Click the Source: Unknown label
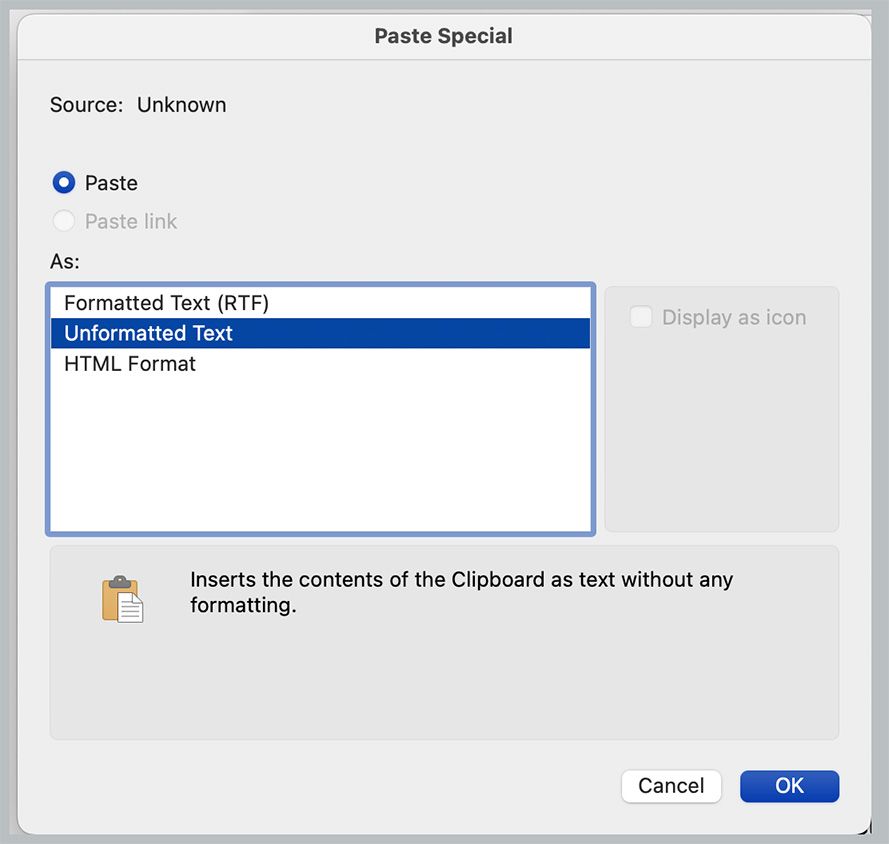The image size is (889, 844). tap(137, 104)
